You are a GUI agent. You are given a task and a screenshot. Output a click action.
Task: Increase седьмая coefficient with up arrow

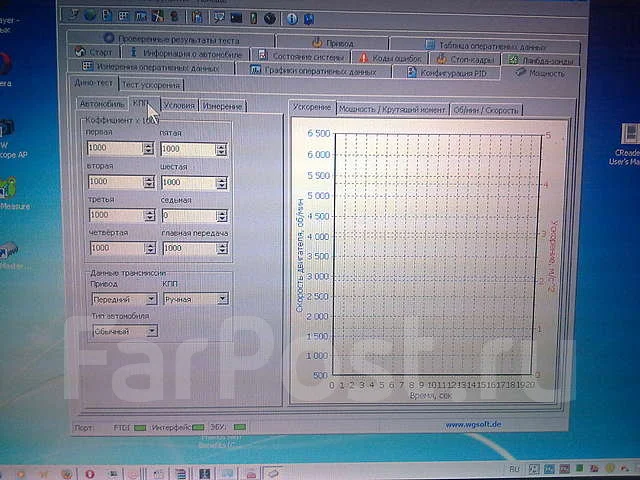point(222,213)
